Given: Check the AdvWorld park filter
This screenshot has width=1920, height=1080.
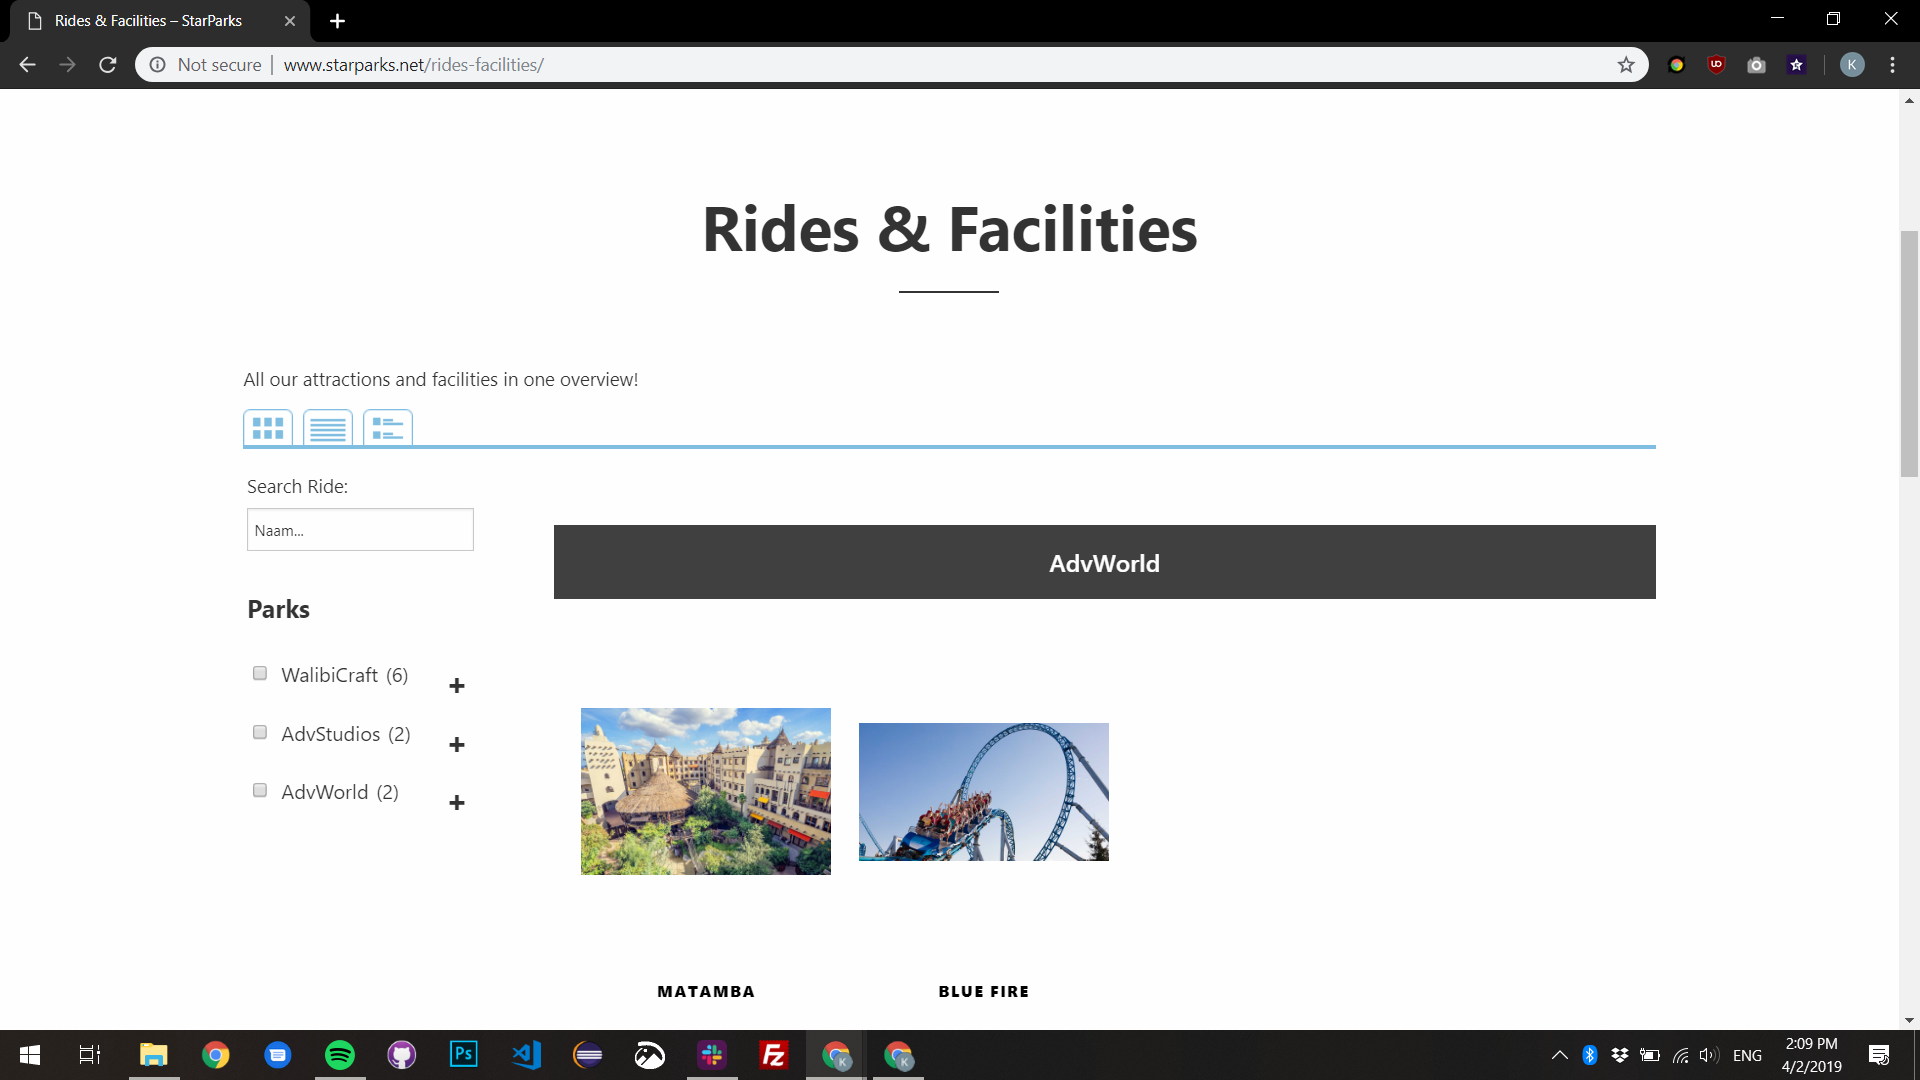Looking at the screenshot, I should click(x=260, y=790).
